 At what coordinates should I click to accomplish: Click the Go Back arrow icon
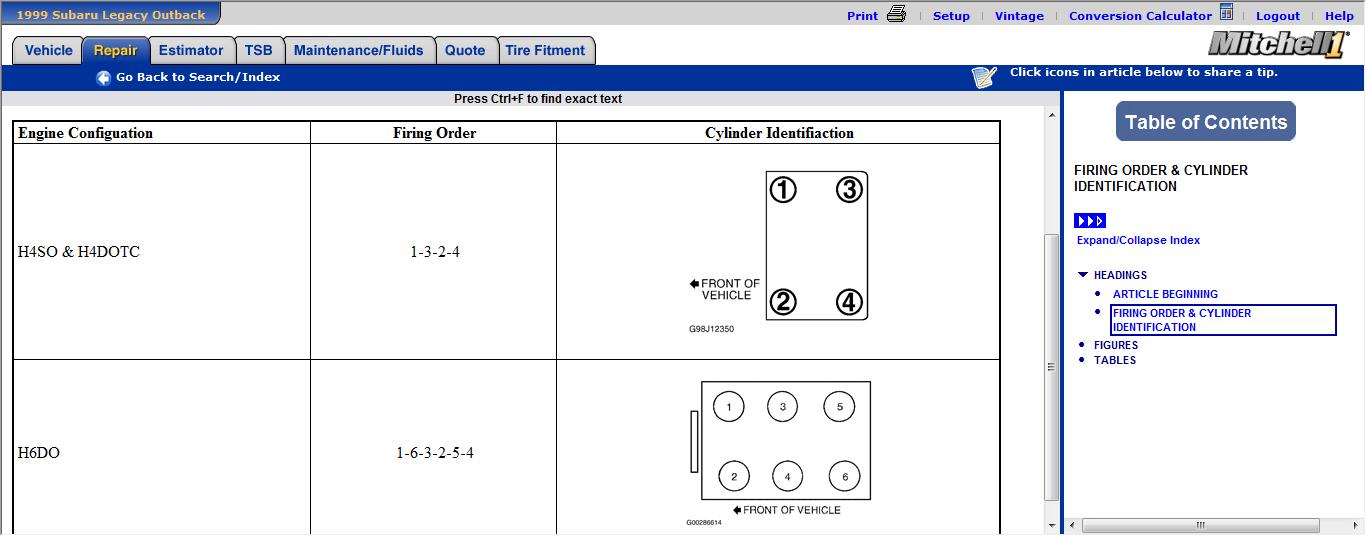104,77
